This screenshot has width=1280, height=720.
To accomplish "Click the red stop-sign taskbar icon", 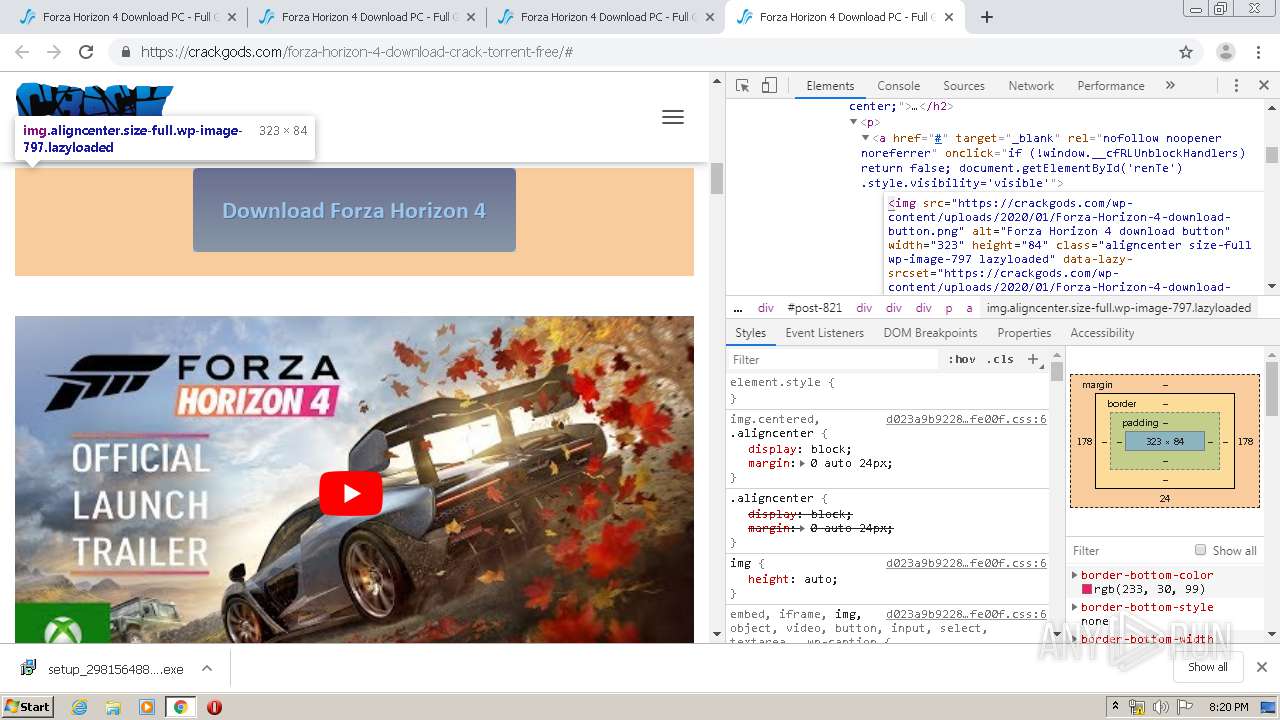I will click(x=214, y=707).
